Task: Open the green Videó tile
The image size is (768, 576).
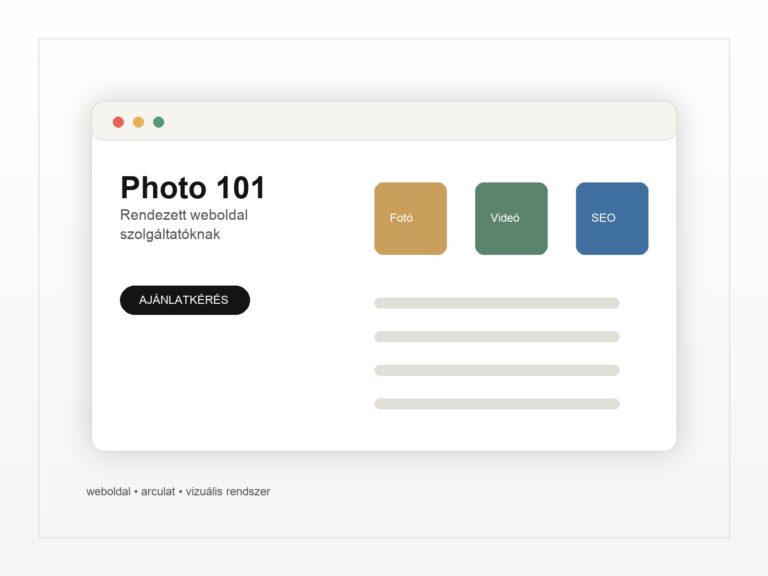Action: tap(511, 218)
